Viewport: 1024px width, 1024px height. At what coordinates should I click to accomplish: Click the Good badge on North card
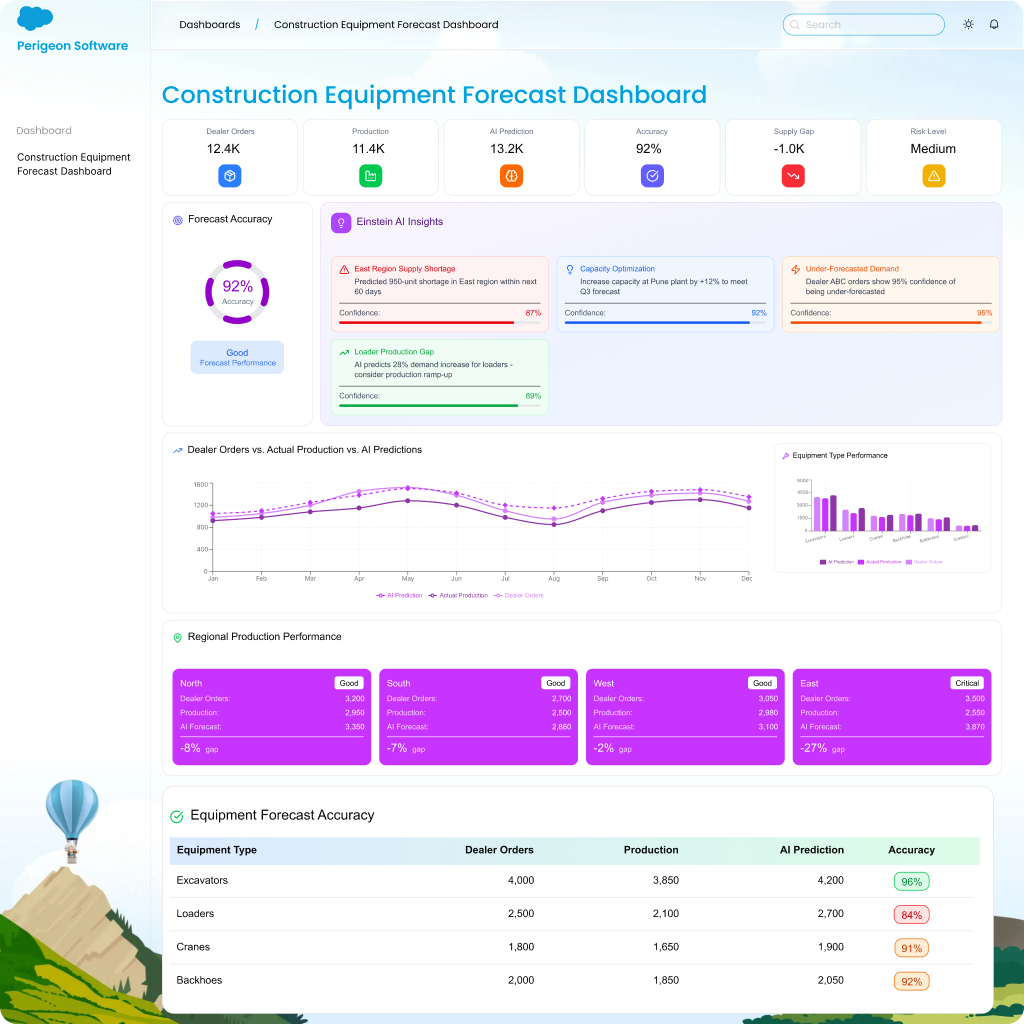pyautogui.click(x=349, y=683)
